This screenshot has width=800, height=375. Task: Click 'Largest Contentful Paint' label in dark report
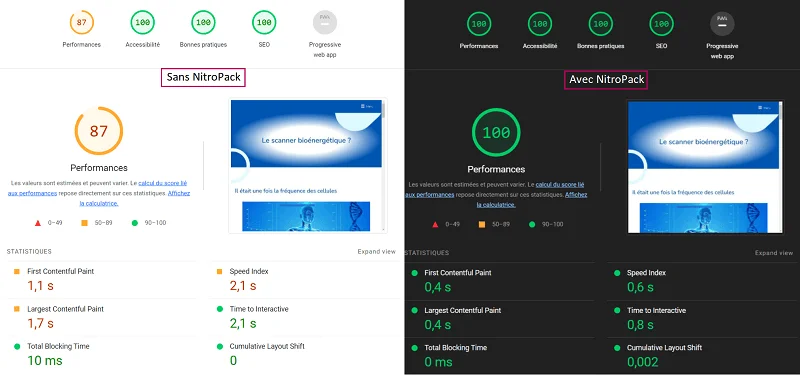tap(463, 310)
